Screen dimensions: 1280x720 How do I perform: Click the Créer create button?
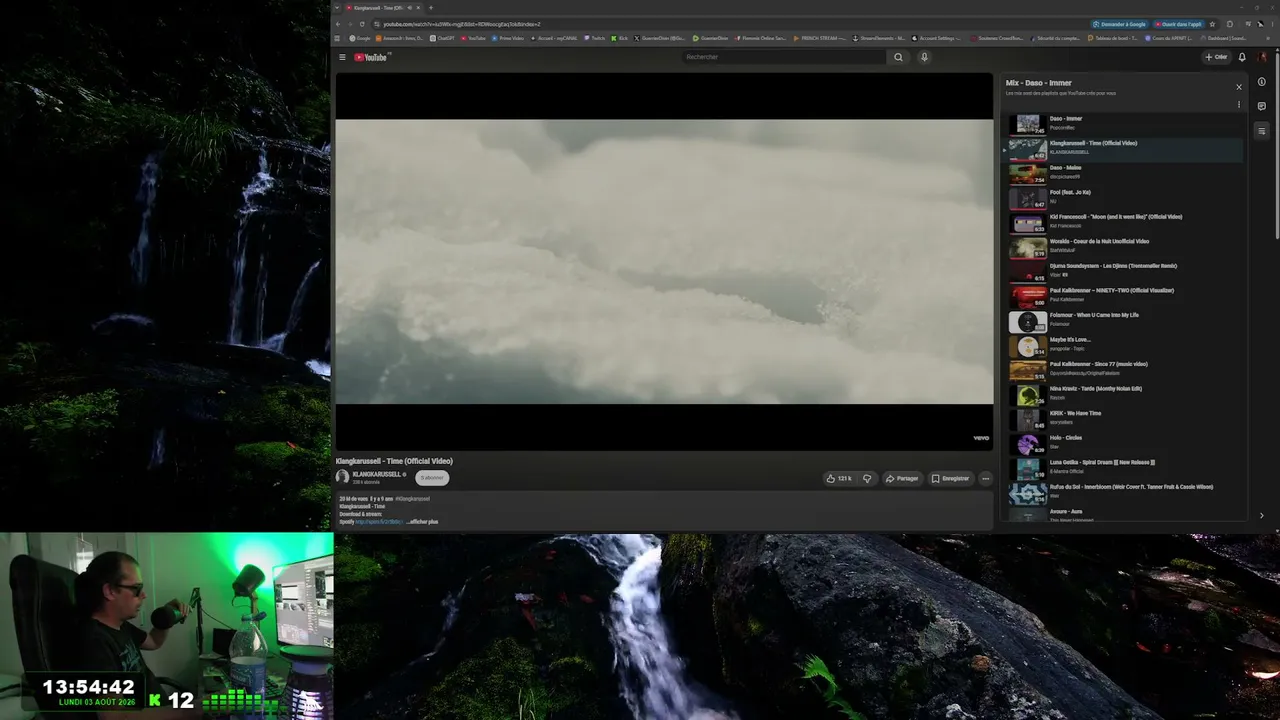(1216, 57)
